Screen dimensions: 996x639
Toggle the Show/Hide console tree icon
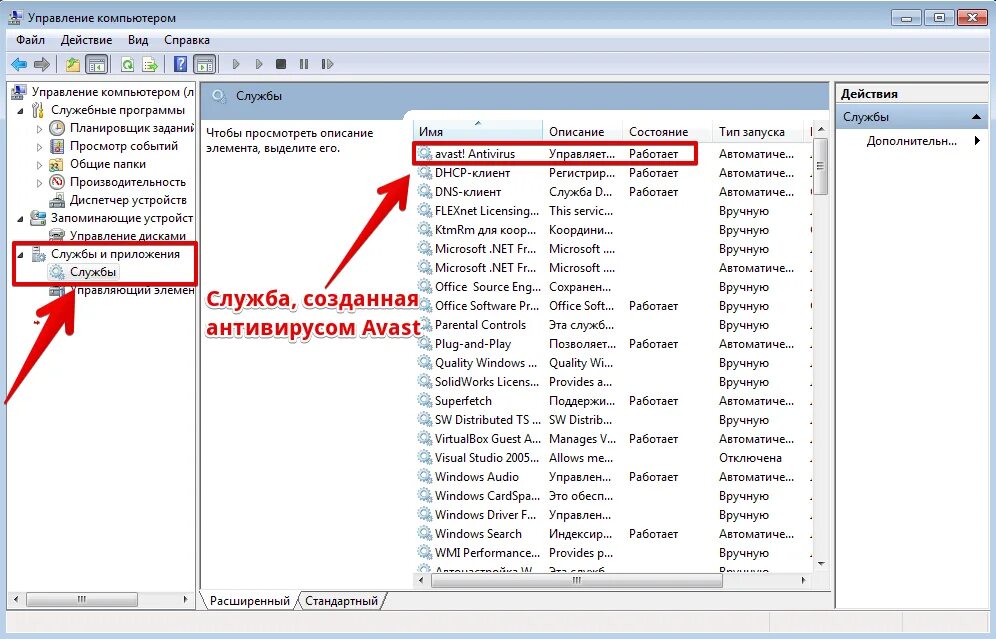96,64
